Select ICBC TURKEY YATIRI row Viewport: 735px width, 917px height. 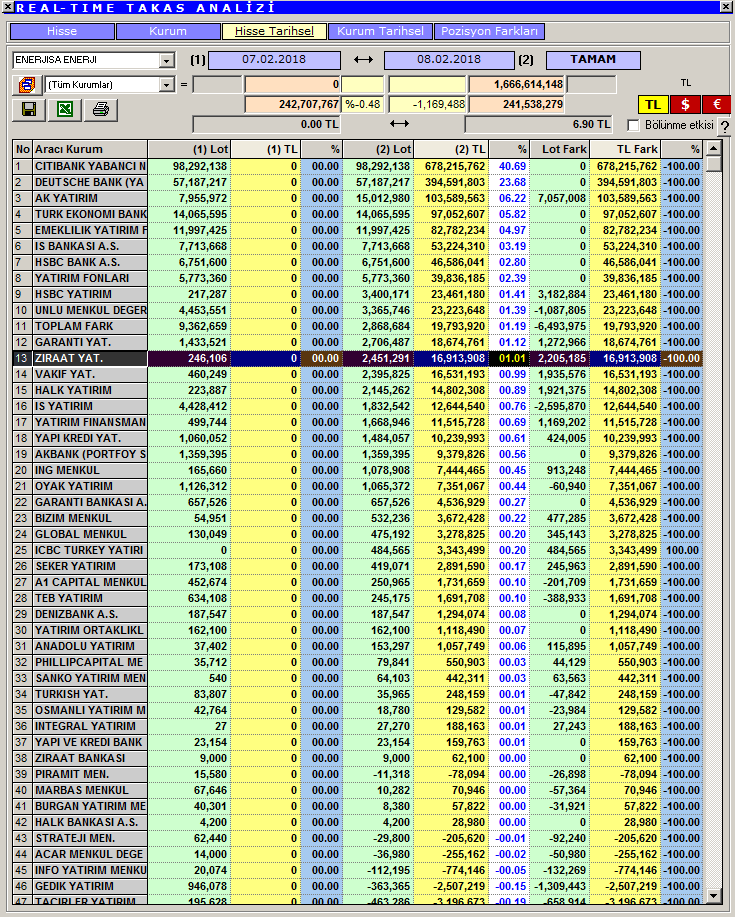click(x=358, y=550)
